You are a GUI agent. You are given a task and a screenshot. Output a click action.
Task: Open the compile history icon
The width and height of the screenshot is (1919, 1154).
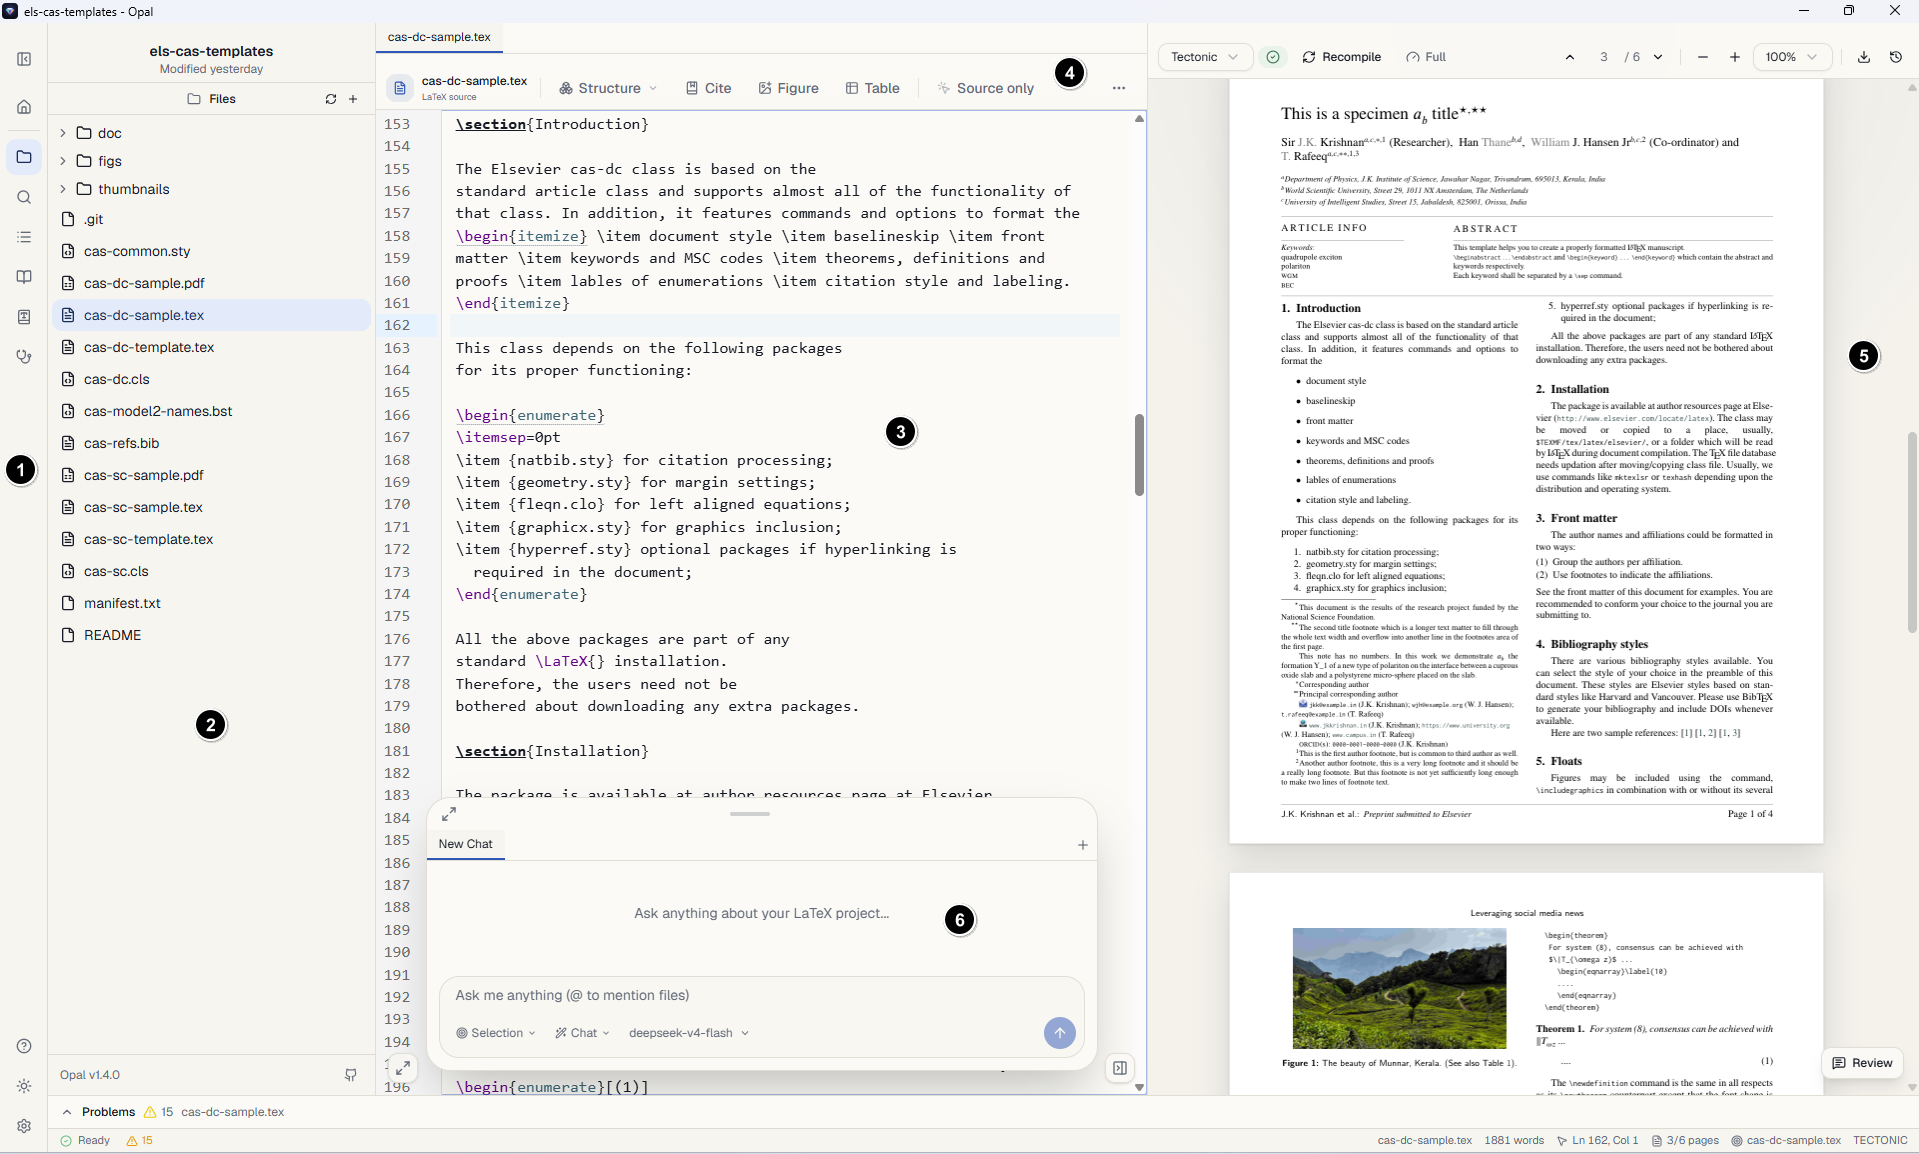point(1896,57)
